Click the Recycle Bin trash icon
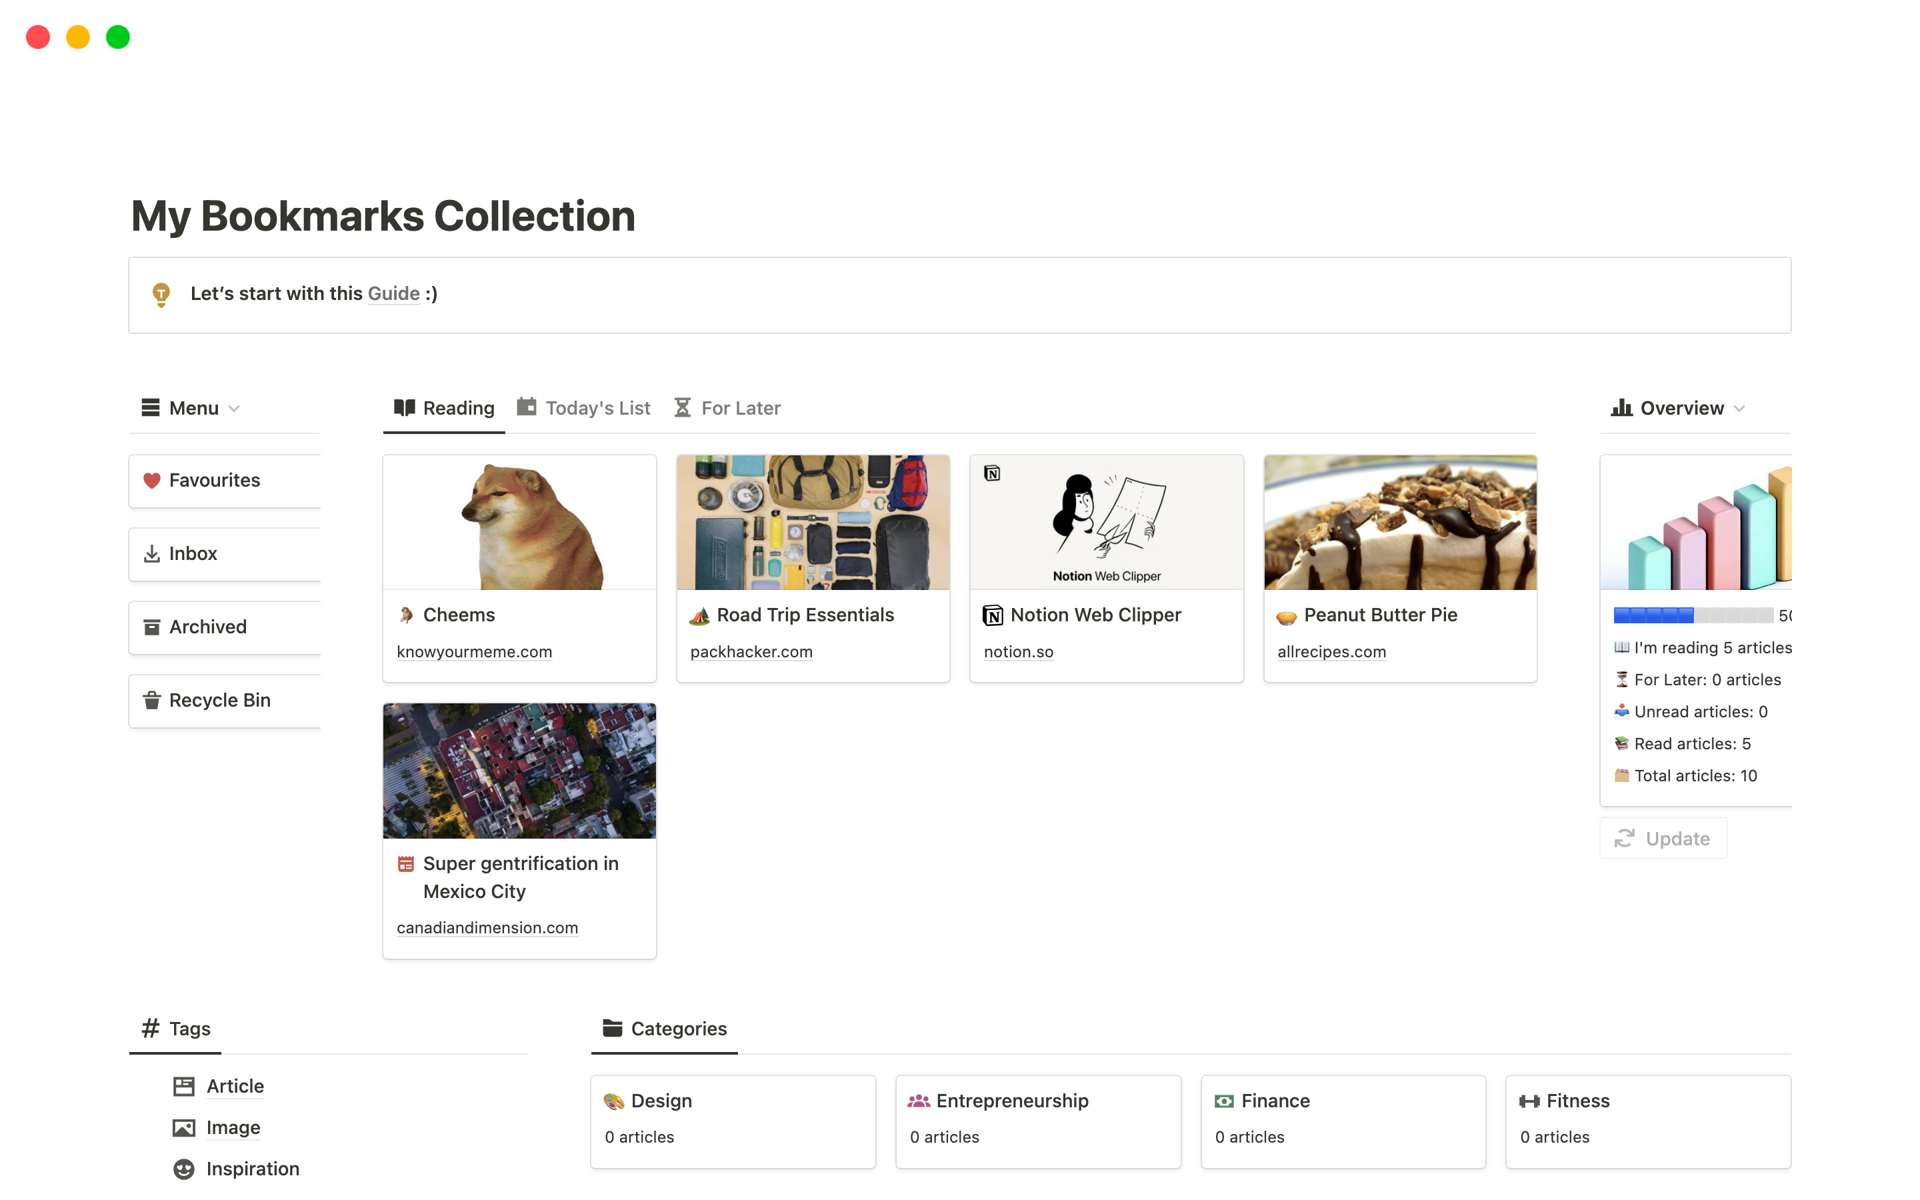Viewport: 1920px width, 1200px height. point(152,700)
